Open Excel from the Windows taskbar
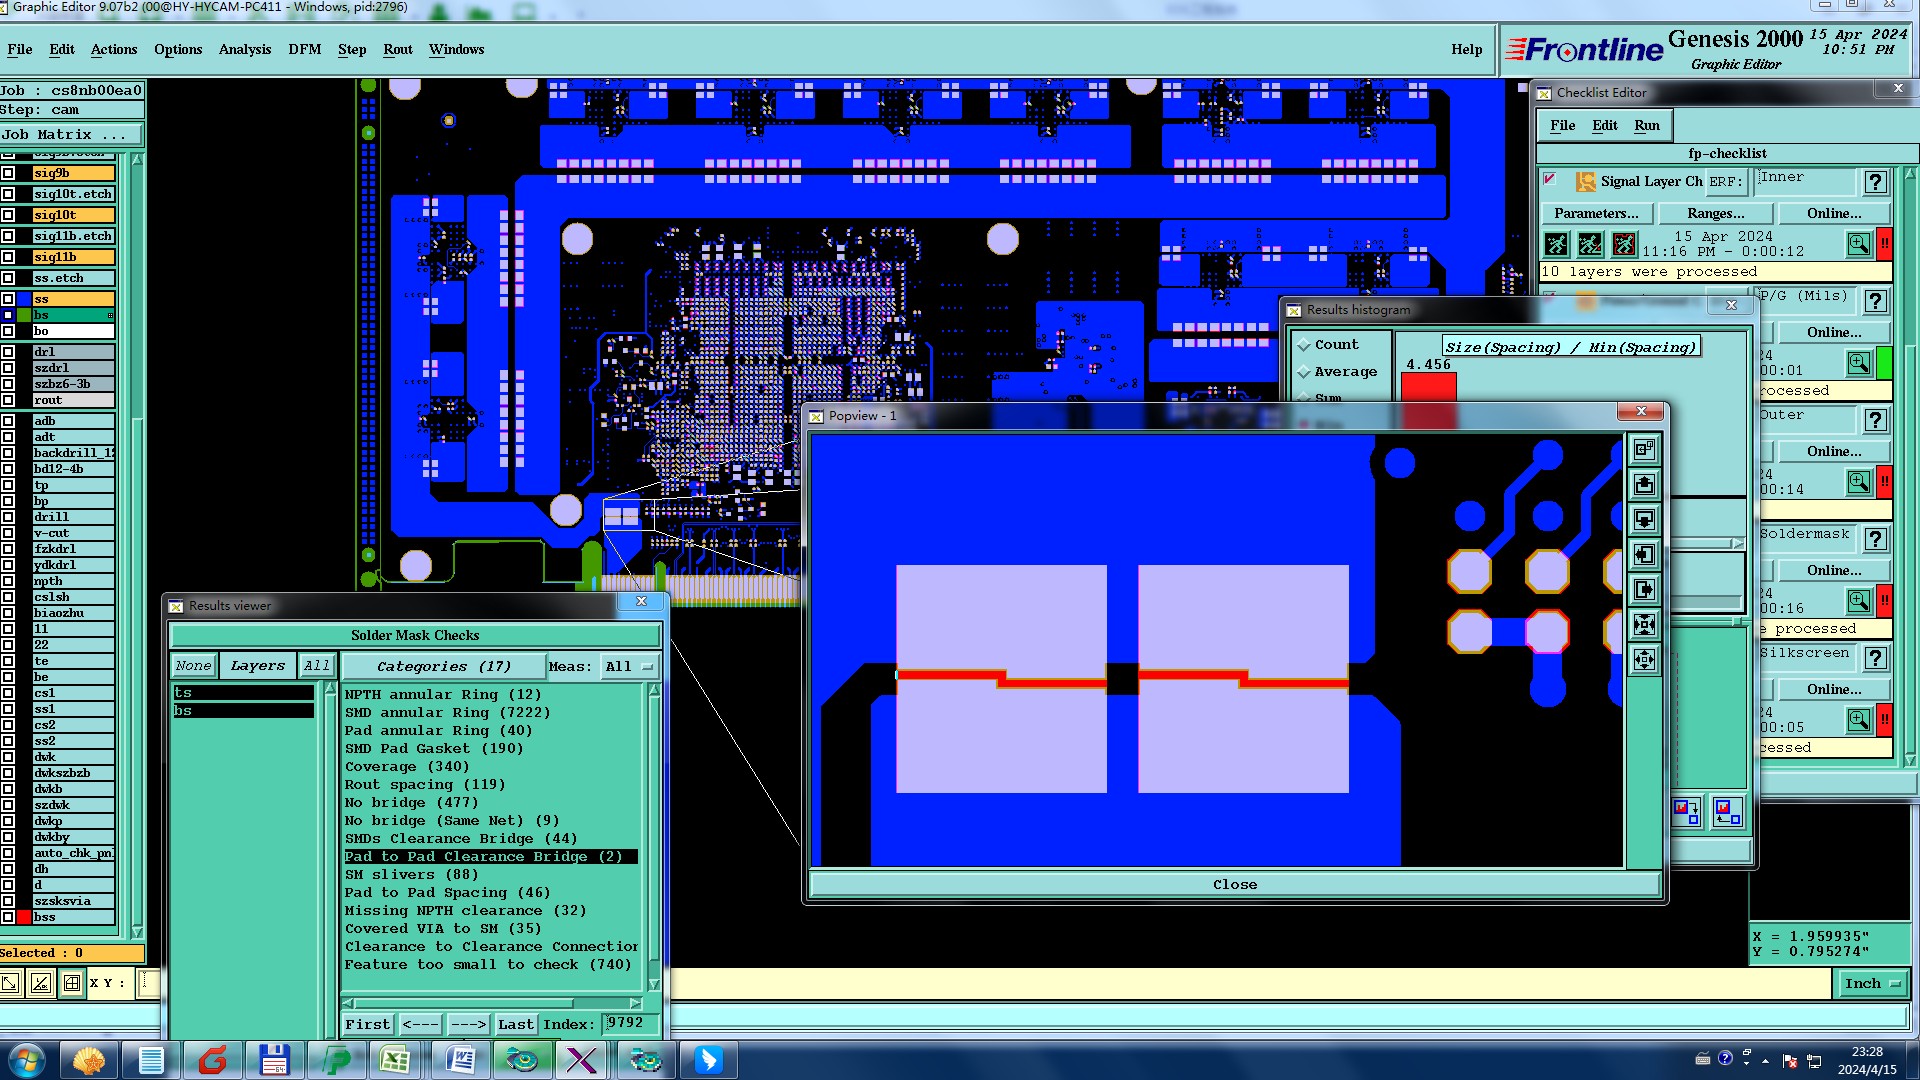Image resolution: width=1920 pixels, height=1080 pixels. (x=395, y=1059)
